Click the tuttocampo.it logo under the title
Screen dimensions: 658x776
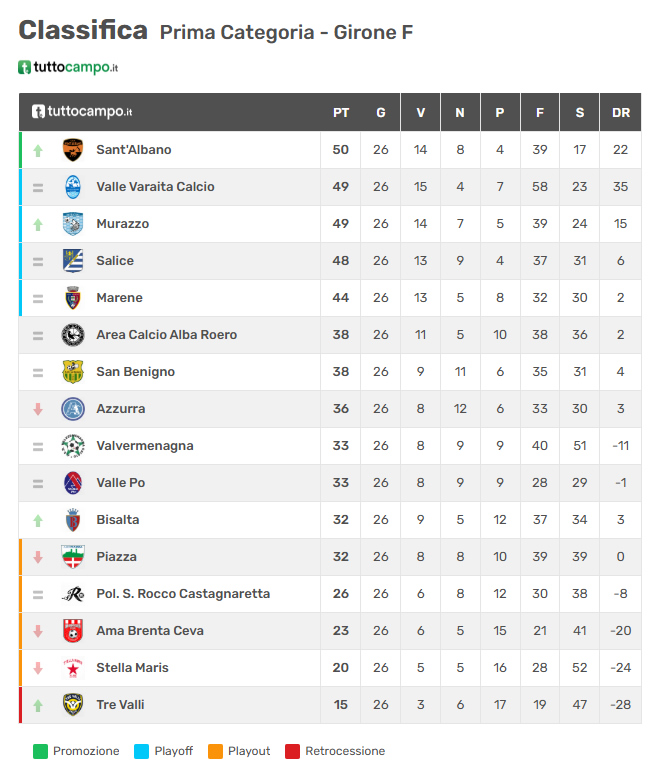(x=68, y=67)
